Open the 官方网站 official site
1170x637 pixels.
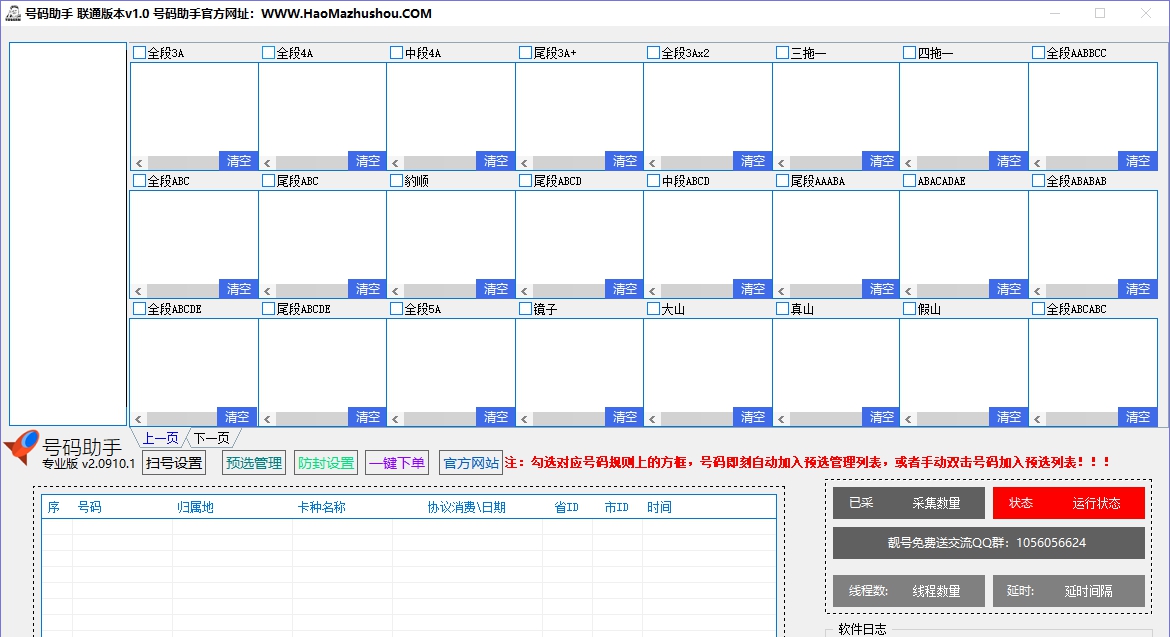pyautogui.click(x=471, y=463)
